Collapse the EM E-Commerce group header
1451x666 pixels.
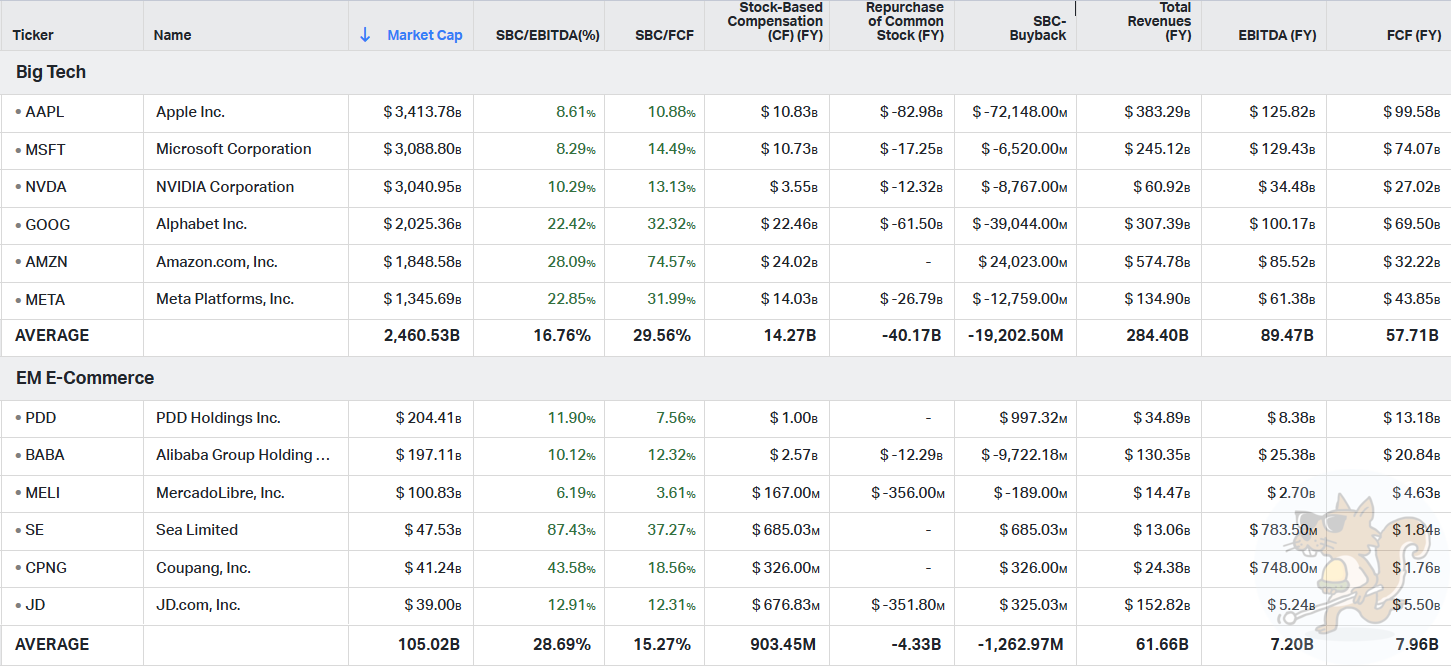(x=85, y=378)
